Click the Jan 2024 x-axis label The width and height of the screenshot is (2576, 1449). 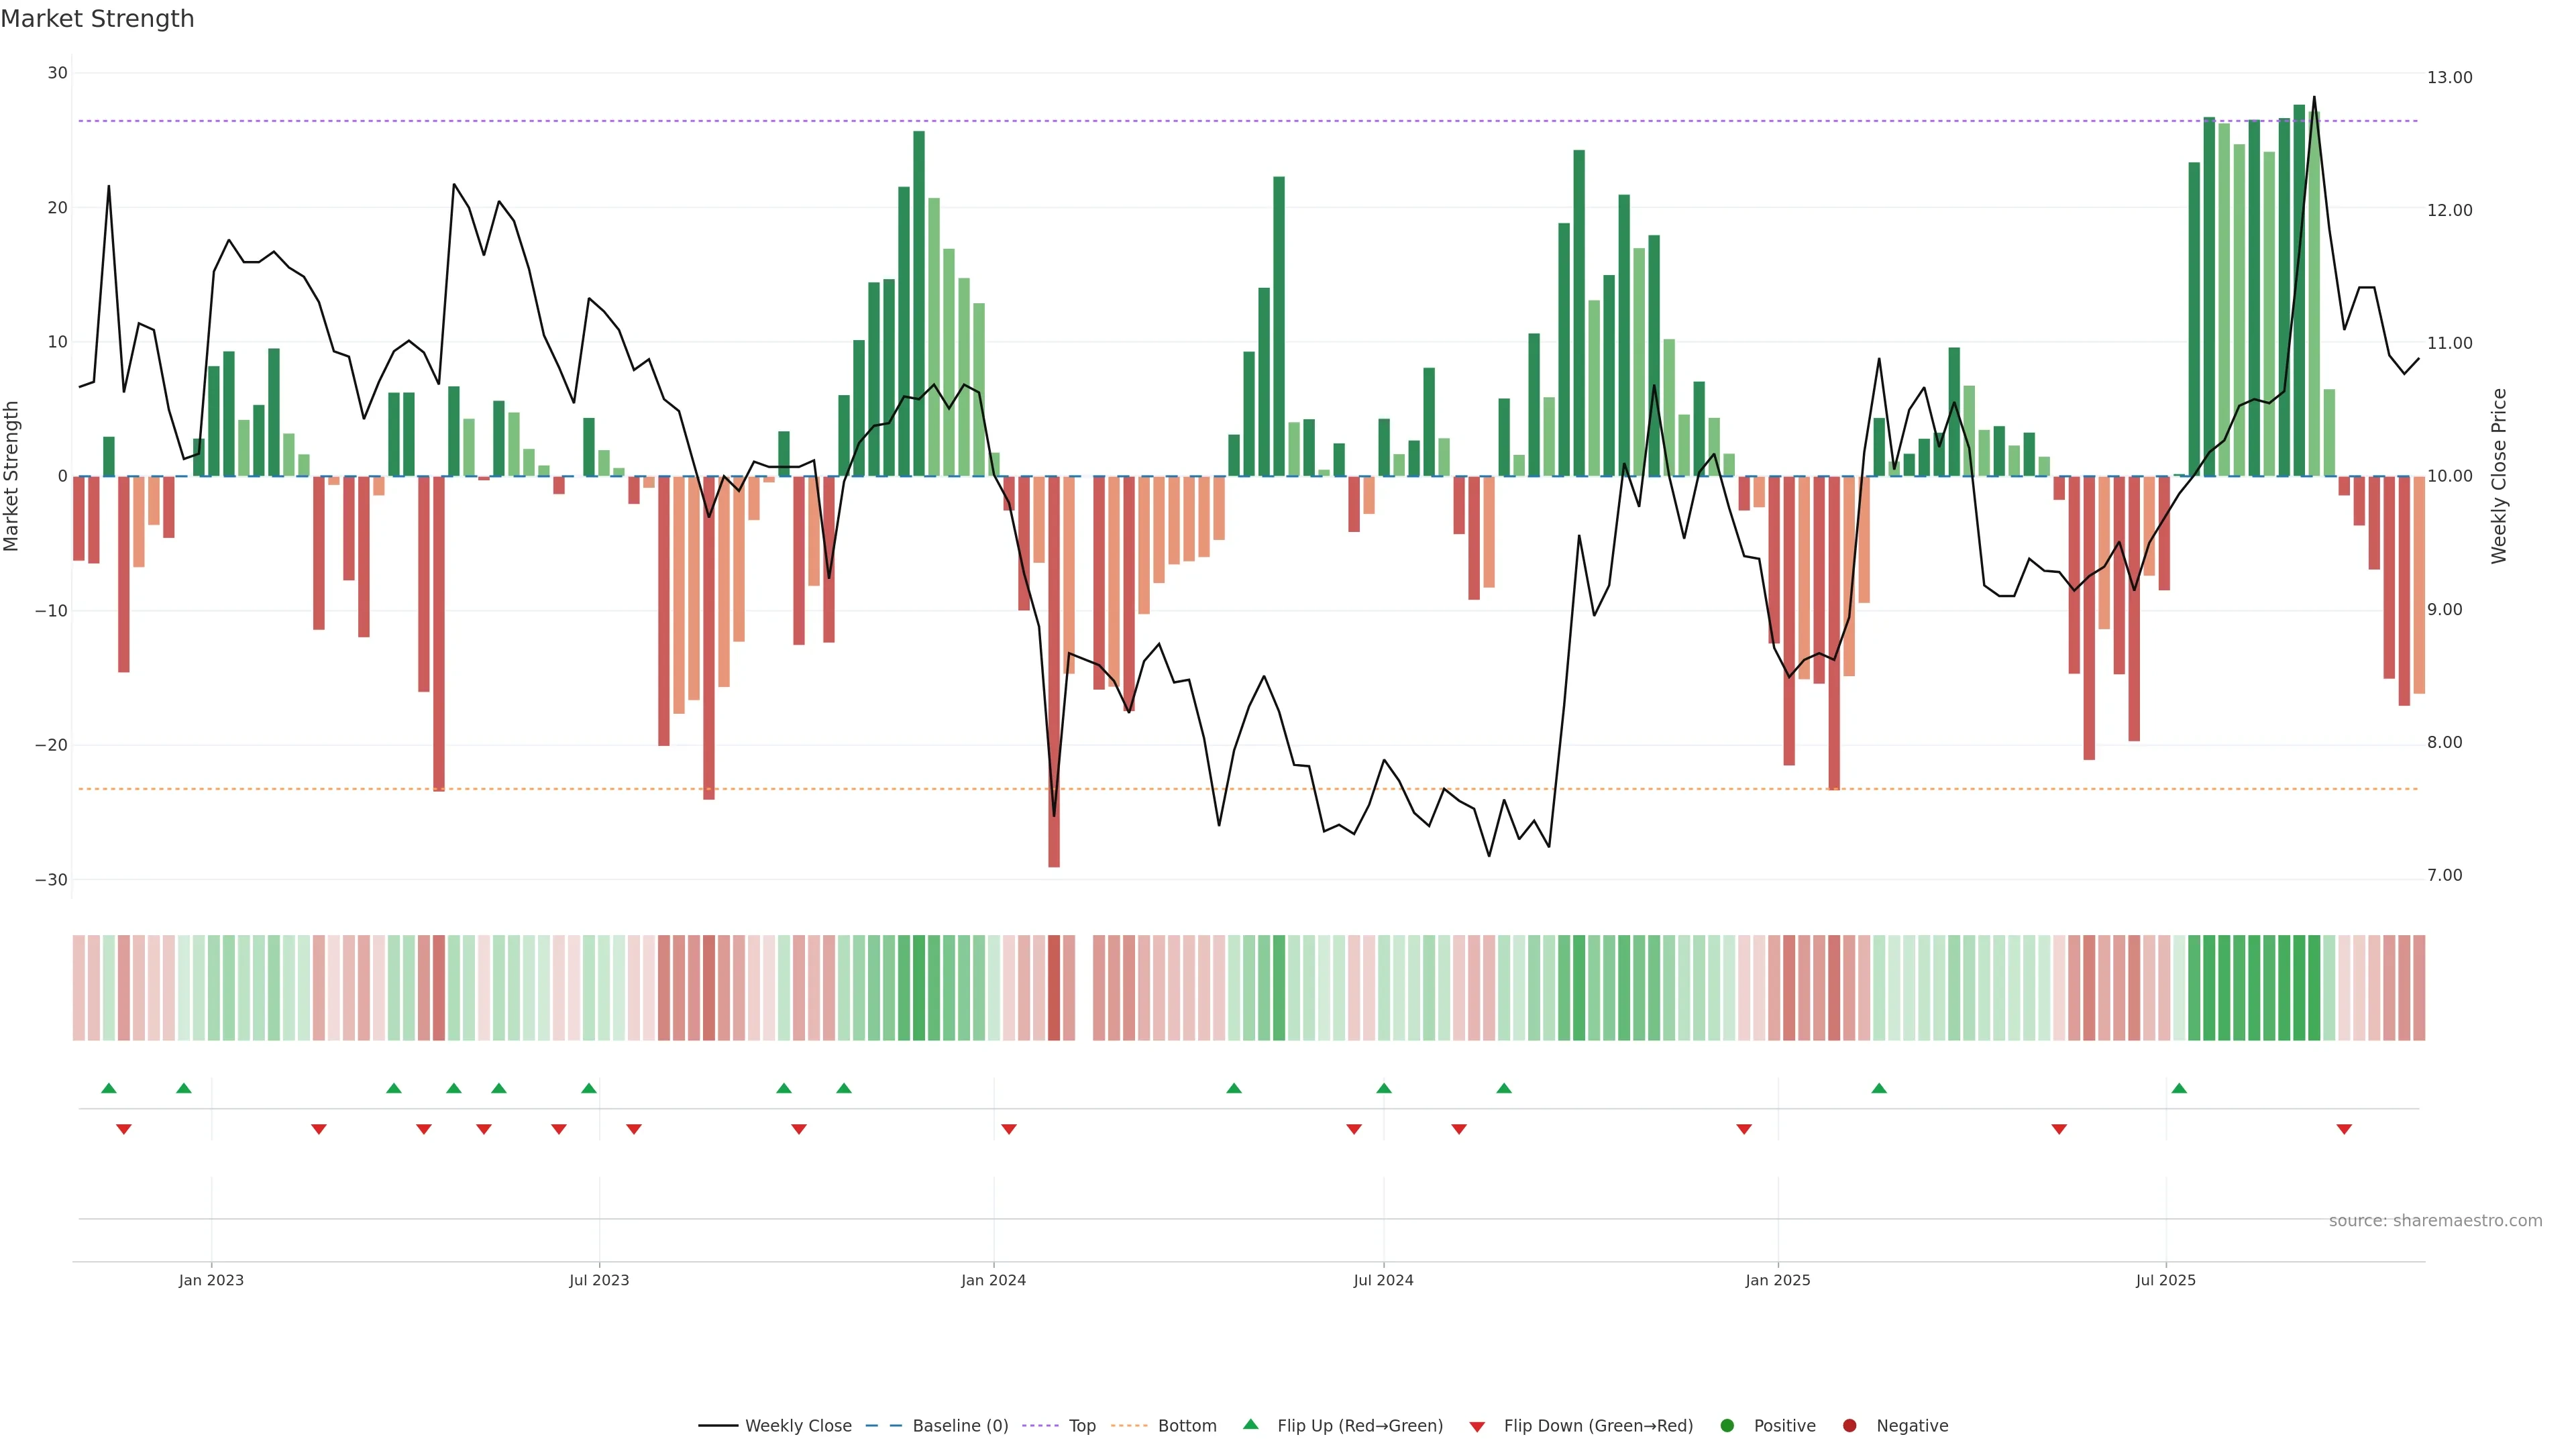[x=993, y=1280]
